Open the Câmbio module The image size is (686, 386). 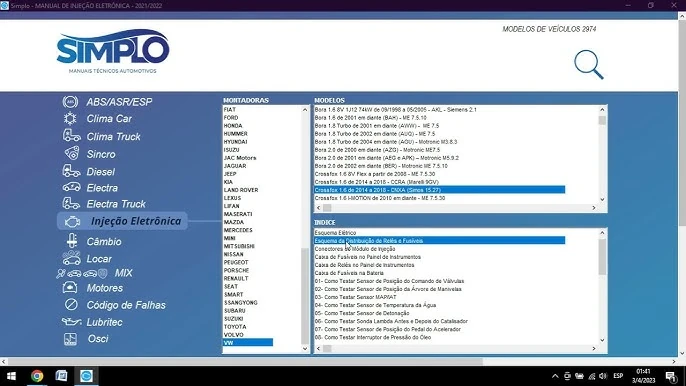pyautogui.click(x=104, y=242)
